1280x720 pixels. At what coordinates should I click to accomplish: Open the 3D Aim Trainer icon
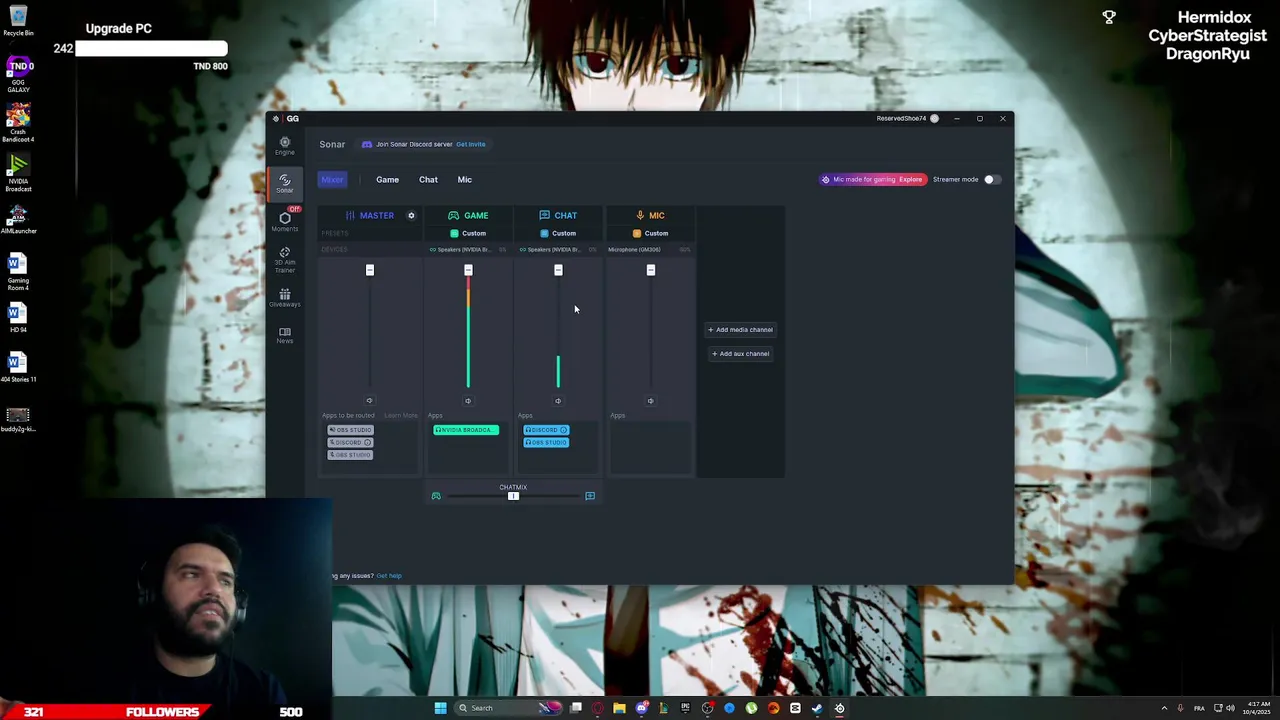point(285,260)
